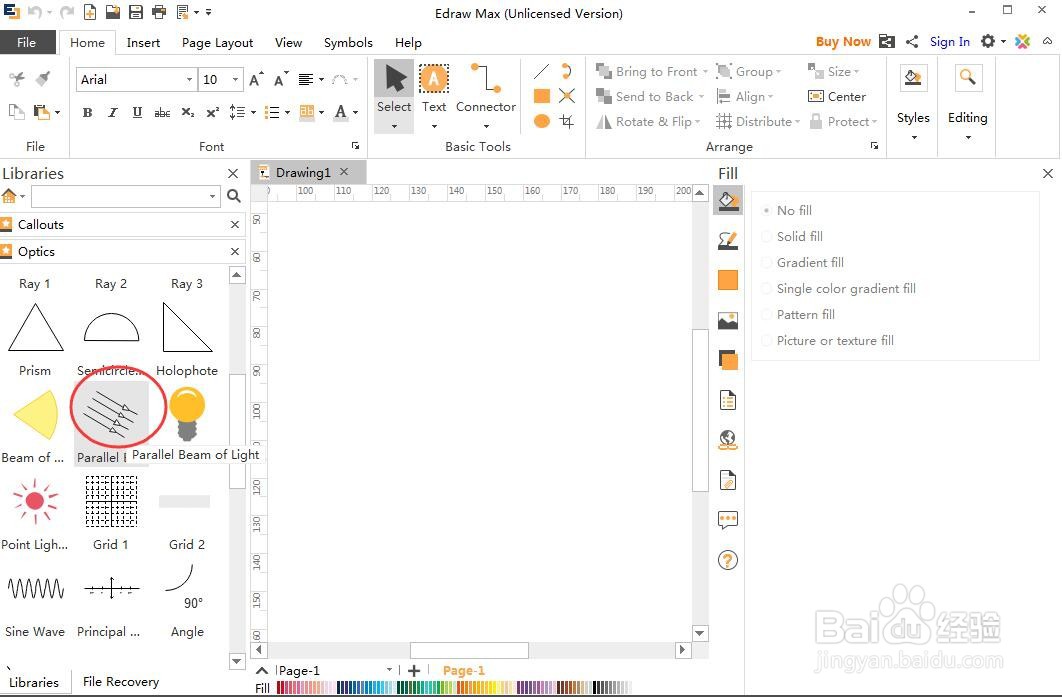Select the Grid 1 shape
Image resolution: width=1062 pixels, height=697 pixels.
pyautogui.click(x=111, y=501)
